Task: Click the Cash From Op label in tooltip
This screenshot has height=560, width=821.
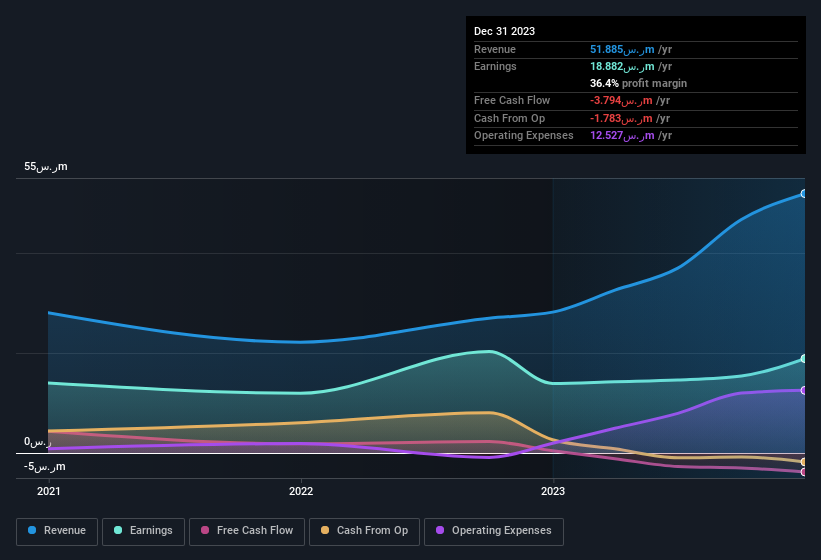Action: (509, 118)
